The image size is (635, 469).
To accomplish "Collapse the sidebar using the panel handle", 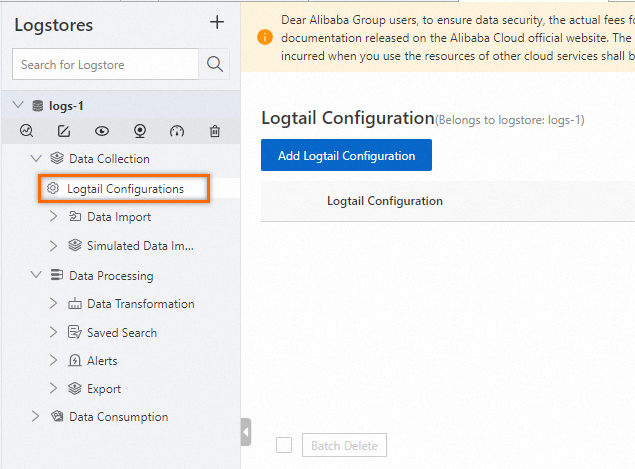I will [246, 432].
